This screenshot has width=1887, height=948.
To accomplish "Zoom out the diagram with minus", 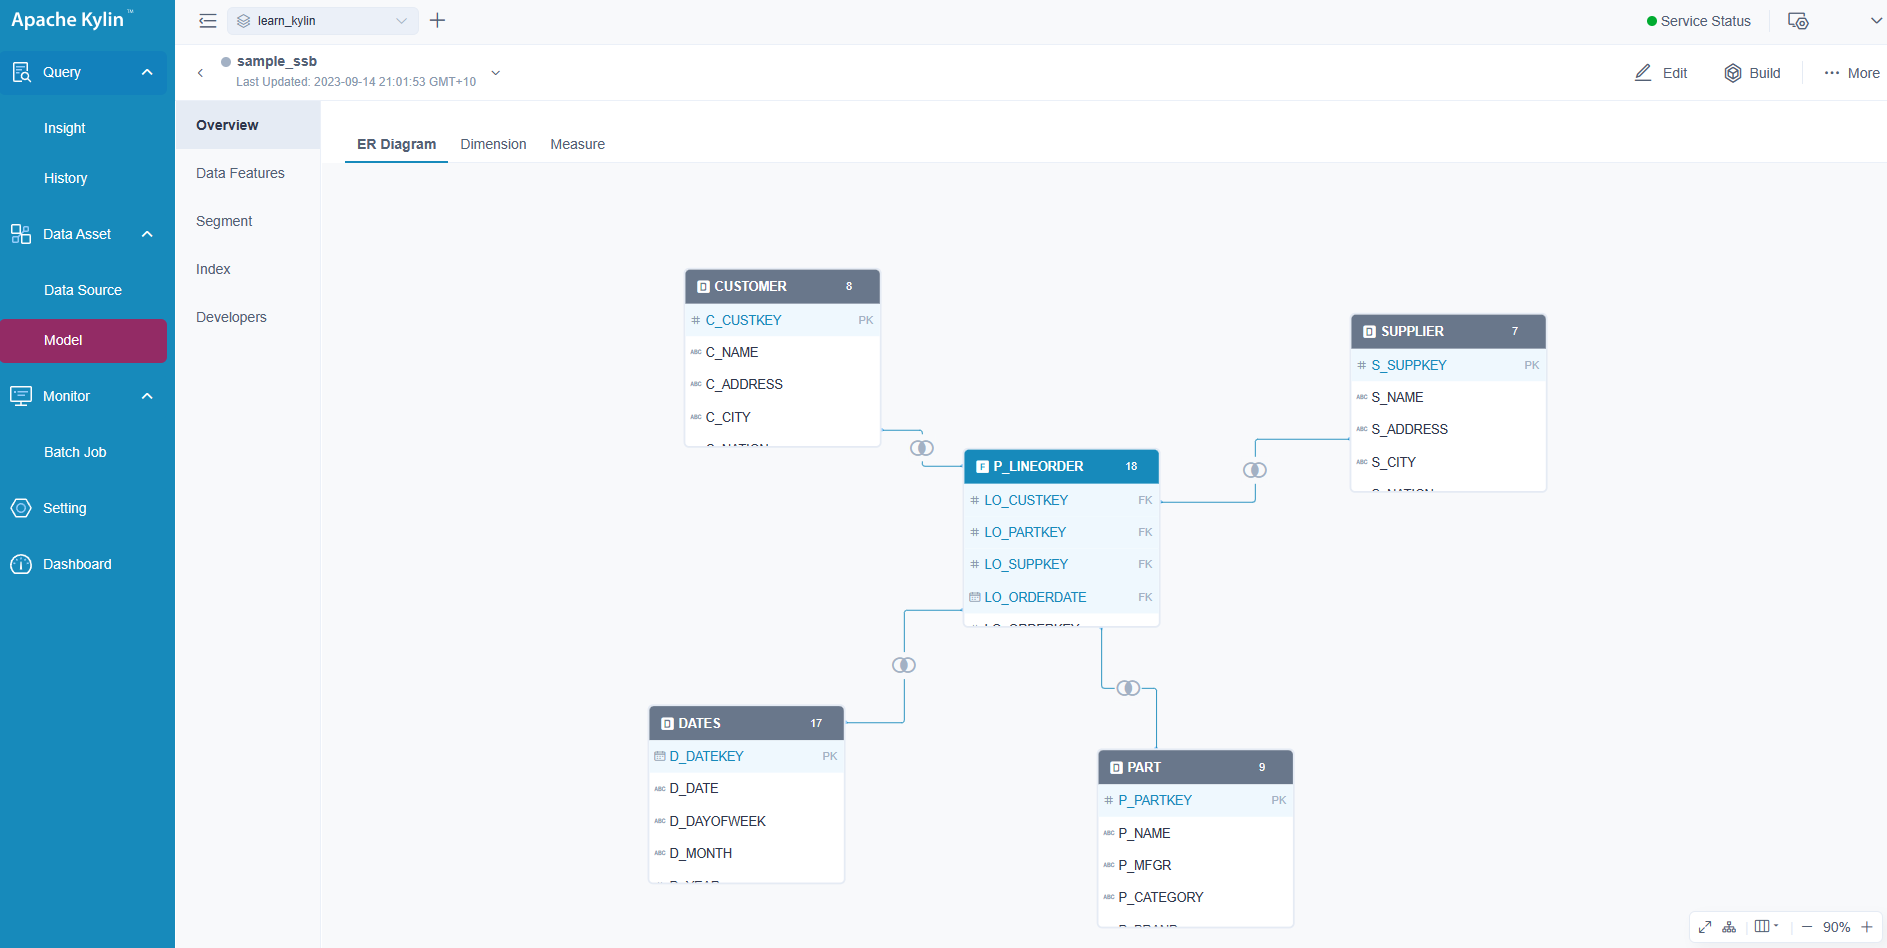I will [x=1807, y=927].
